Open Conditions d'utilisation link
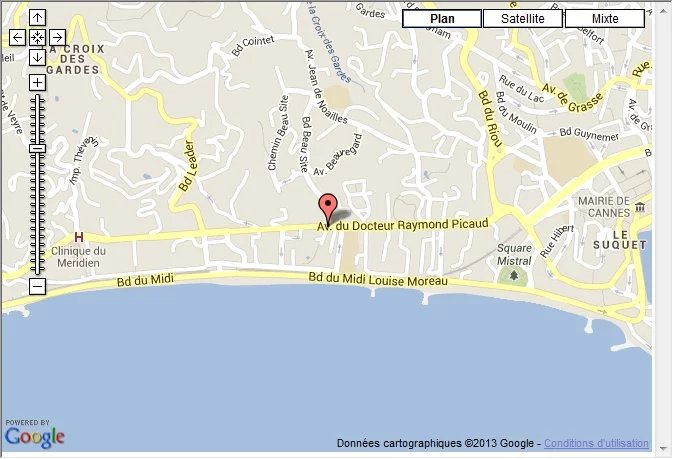The height and width of the screenshot is (459, 673). (596, 443)
